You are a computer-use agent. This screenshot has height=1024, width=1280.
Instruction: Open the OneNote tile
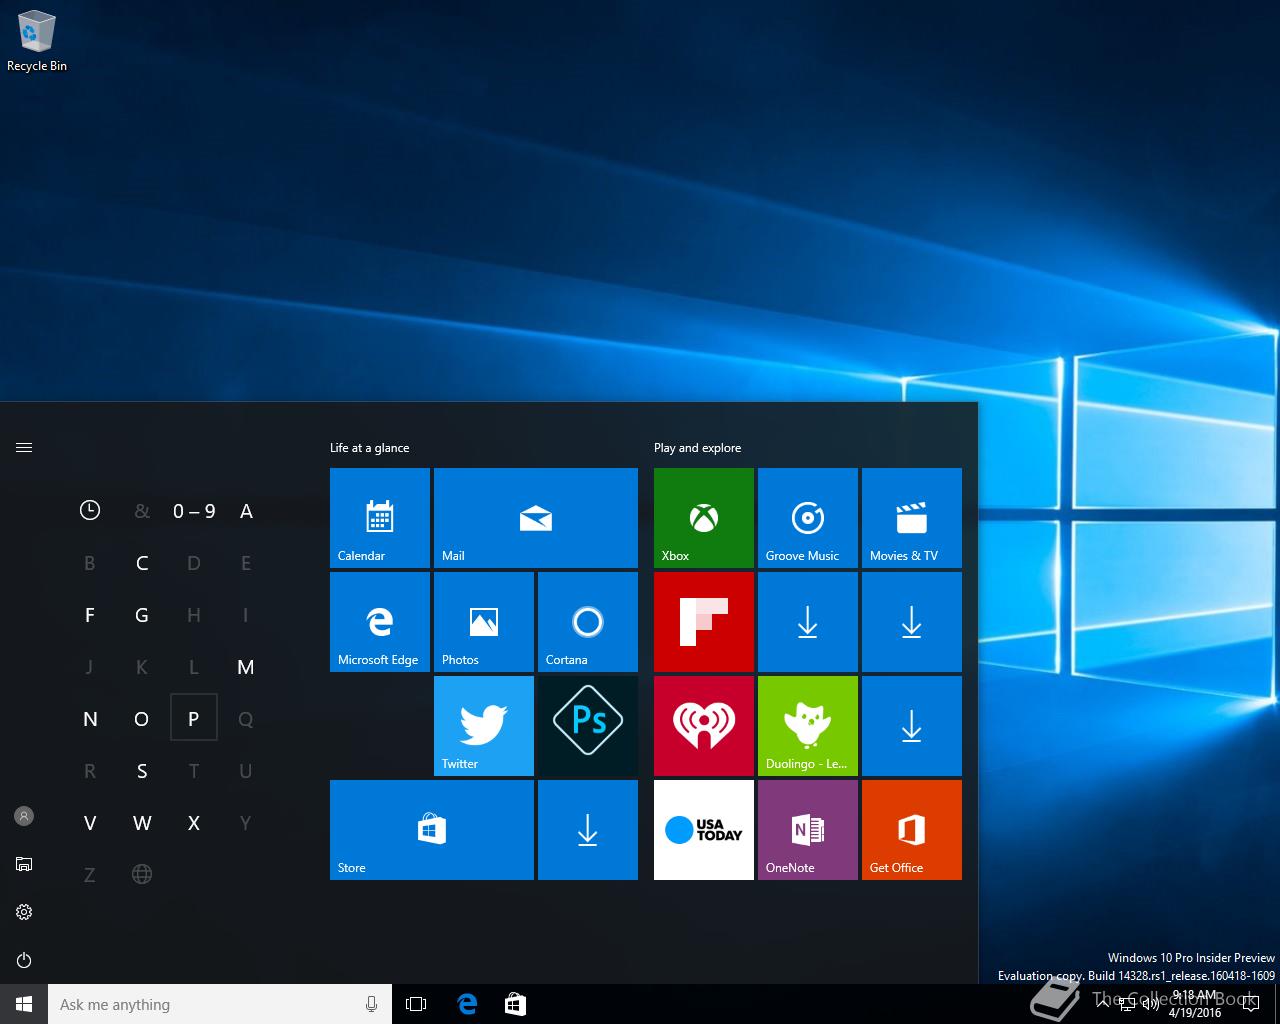[808, 830]
